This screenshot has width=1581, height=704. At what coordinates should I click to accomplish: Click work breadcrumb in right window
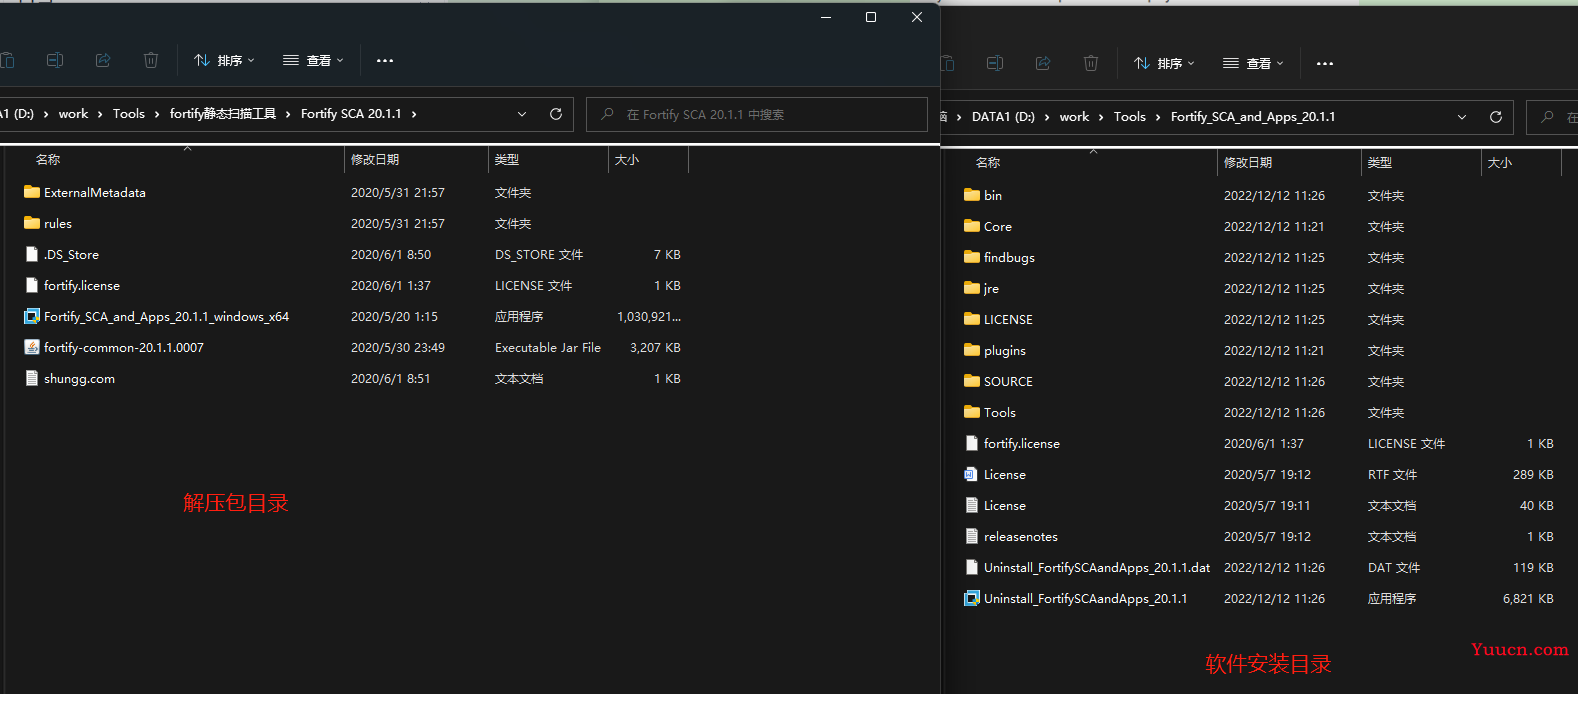pos(1074,117)
